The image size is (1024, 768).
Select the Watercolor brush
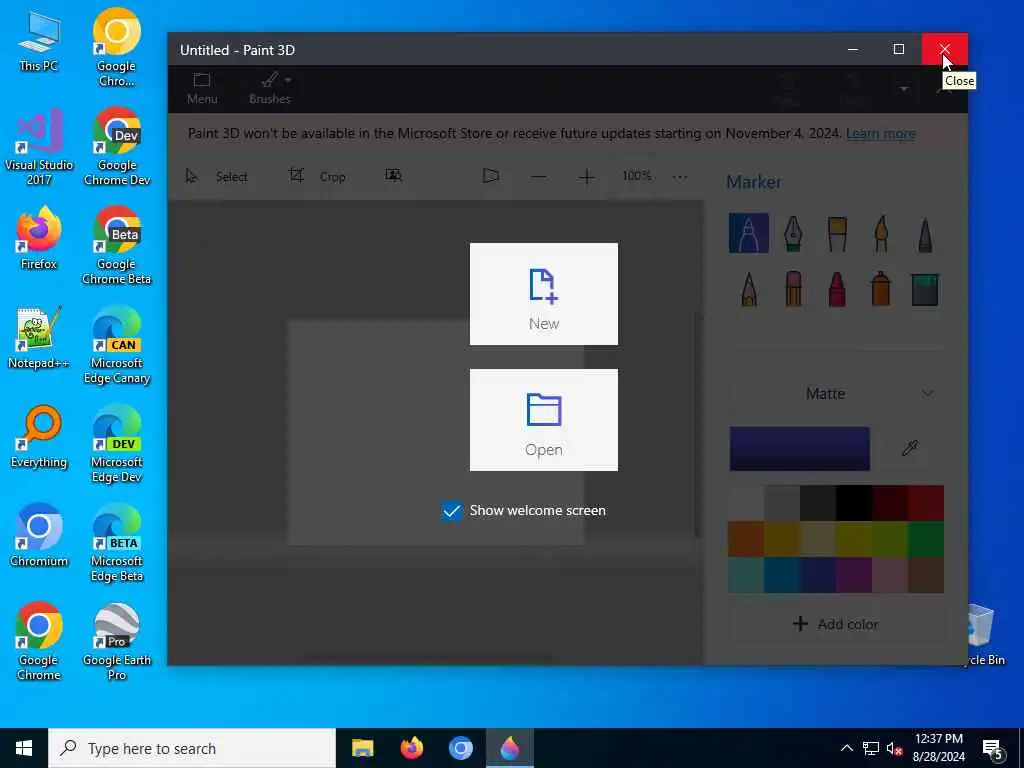[x=881, y=233]
